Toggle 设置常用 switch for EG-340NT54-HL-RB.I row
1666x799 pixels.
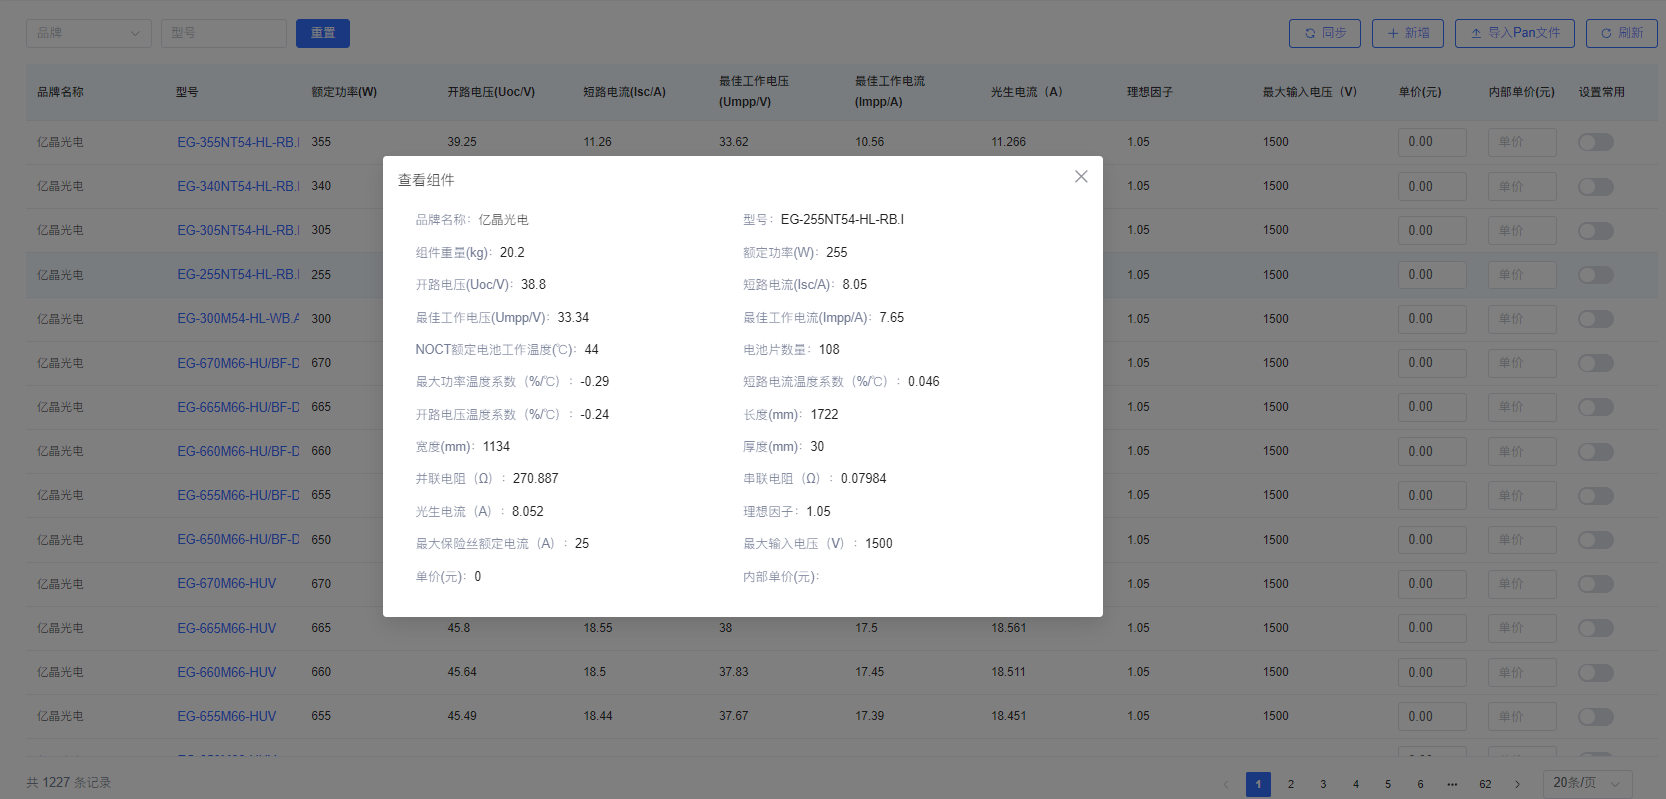(x=1596, y=186)
